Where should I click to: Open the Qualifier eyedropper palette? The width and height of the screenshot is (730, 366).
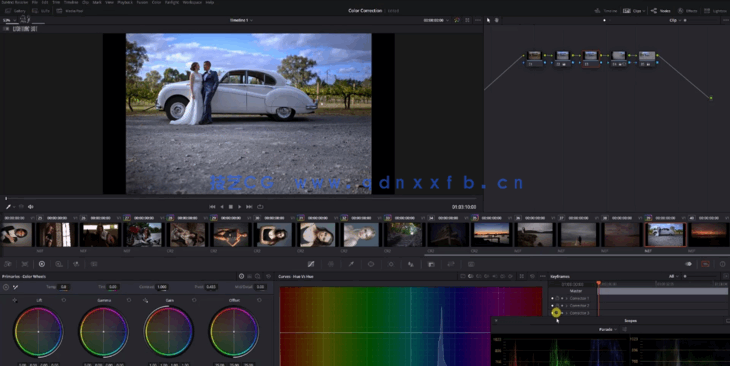click(x=351, y=264)
